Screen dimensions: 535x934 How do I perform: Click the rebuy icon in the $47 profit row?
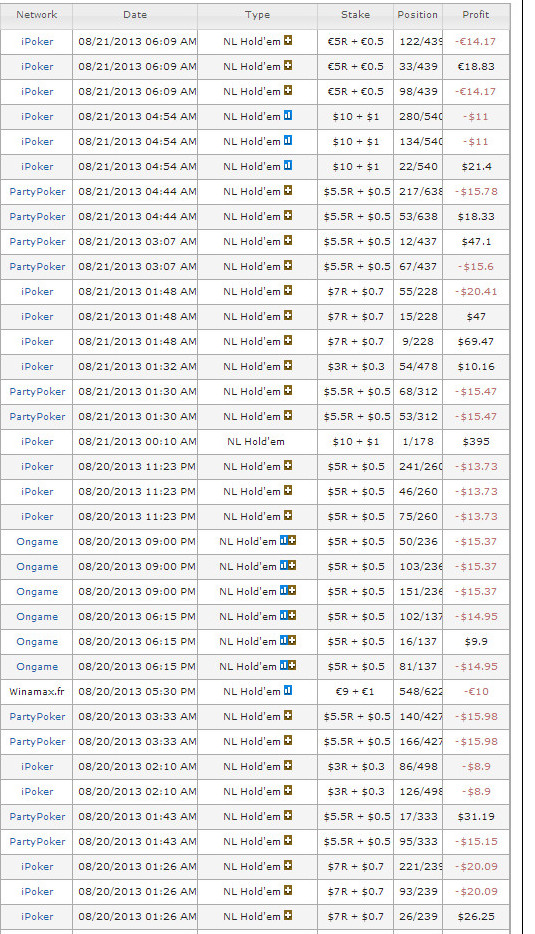coord(288,316)
